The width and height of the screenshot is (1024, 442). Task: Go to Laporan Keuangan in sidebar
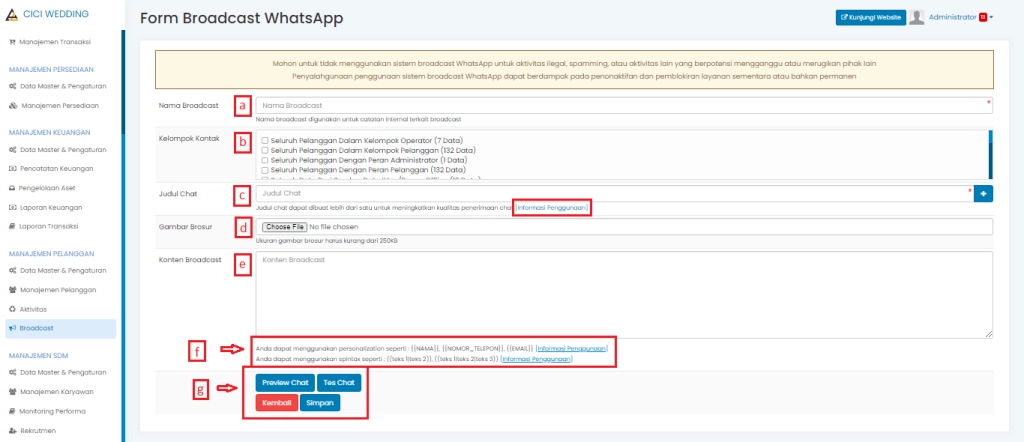51,207
